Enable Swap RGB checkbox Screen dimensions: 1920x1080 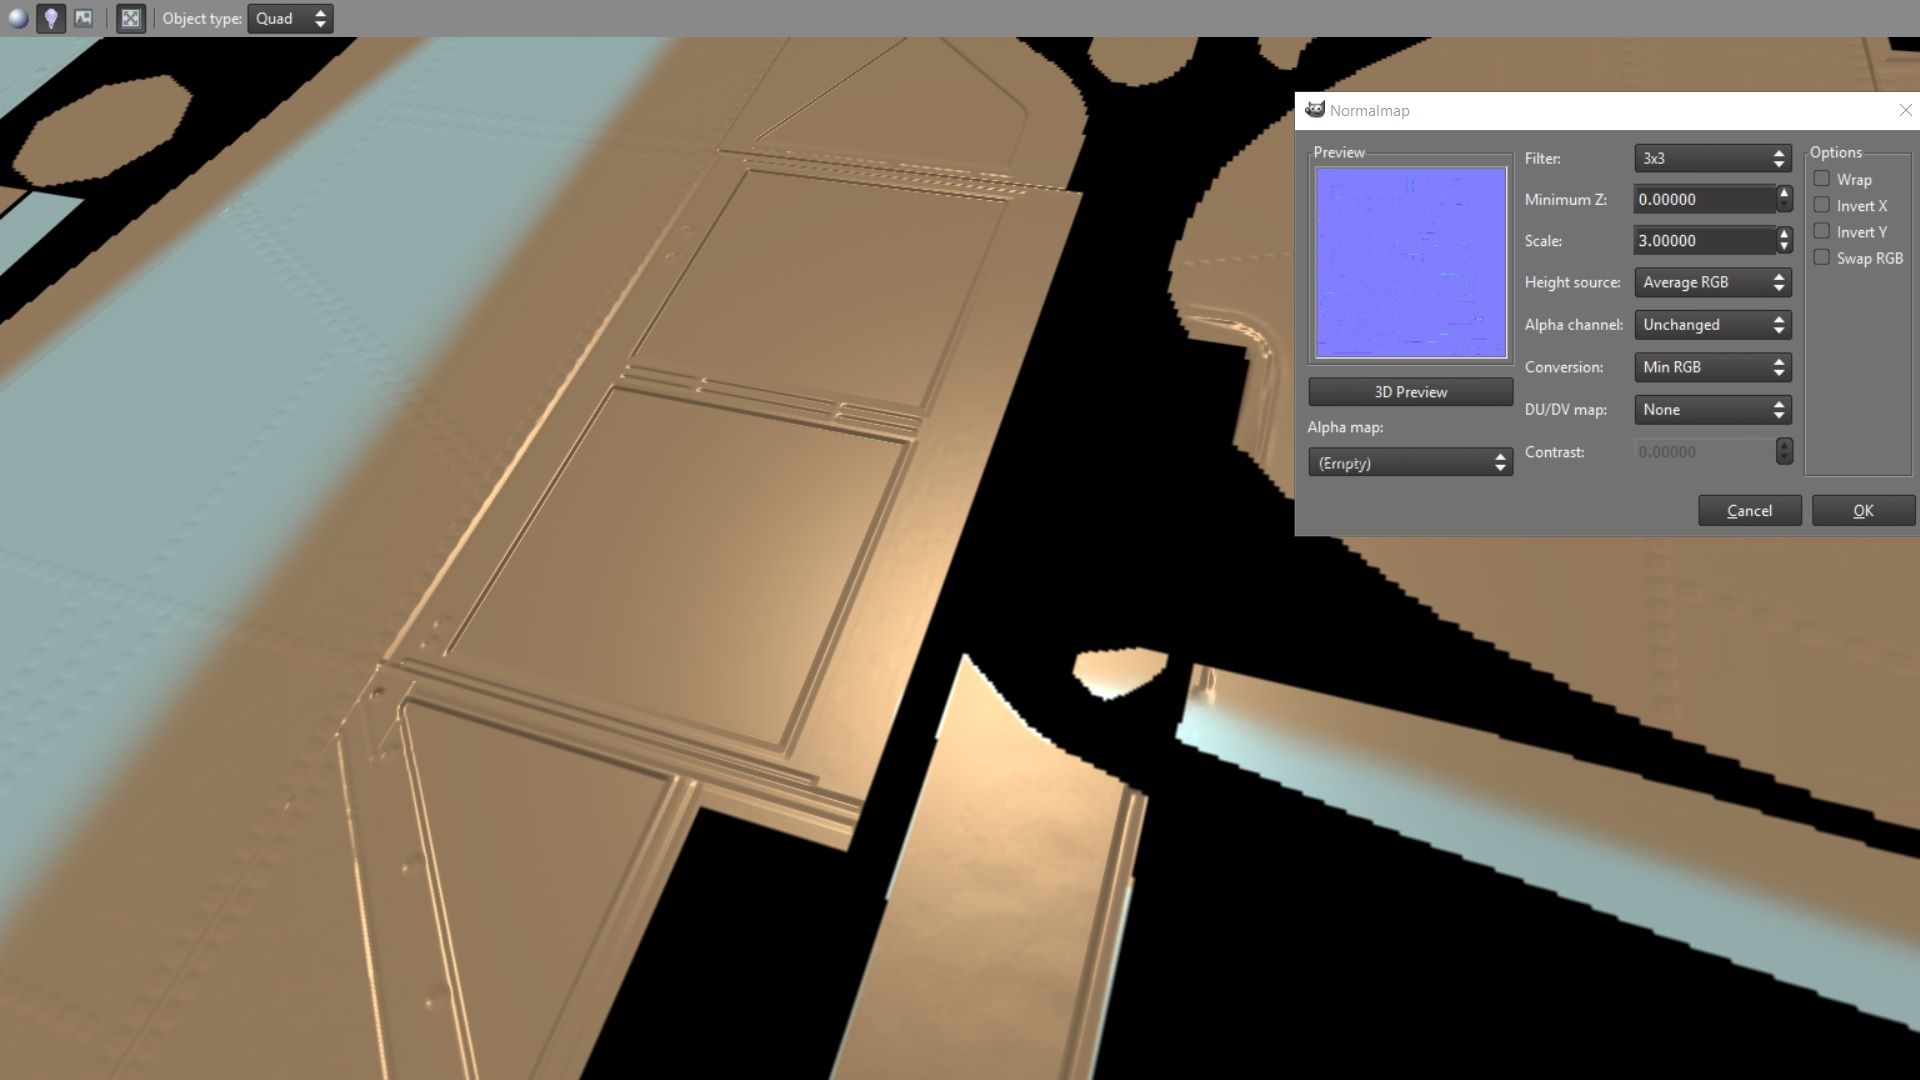point(1822,257)
